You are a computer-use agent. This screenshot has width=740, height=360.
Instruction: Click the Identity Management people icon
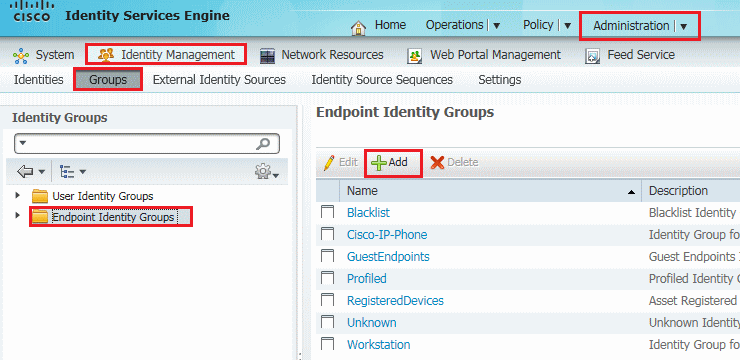106,55
